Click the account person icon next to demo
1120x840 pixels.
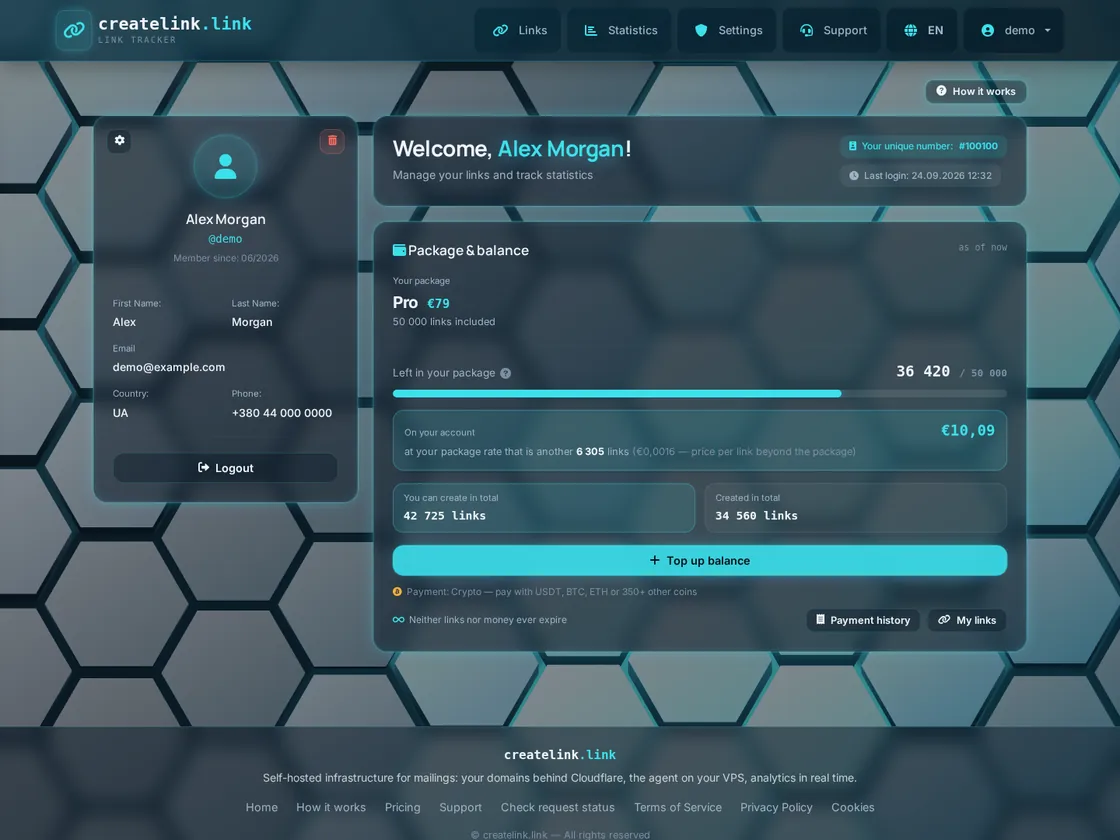(x=987, y=30)
